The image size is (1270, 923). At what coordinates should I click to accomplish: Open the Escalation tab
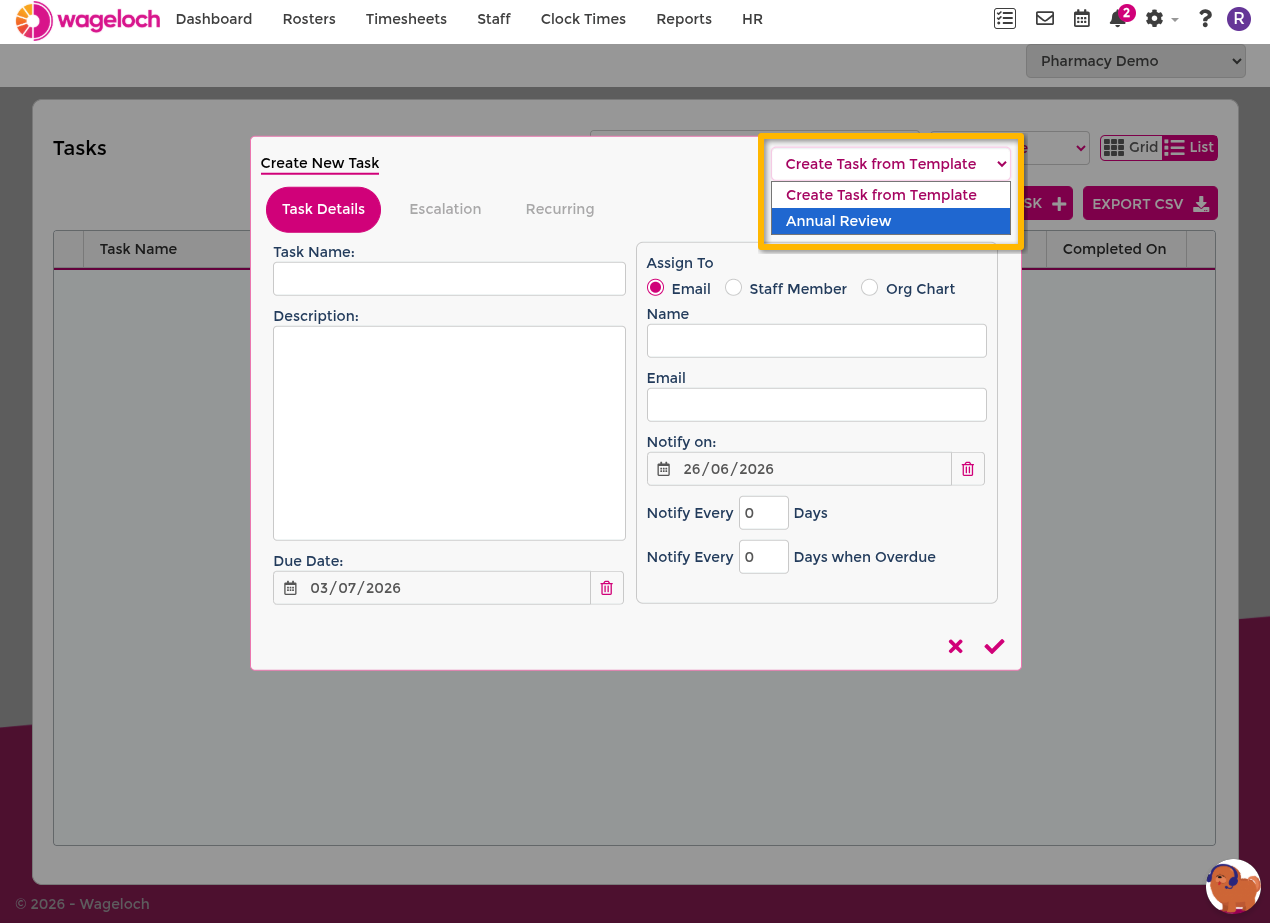point(445,209)
